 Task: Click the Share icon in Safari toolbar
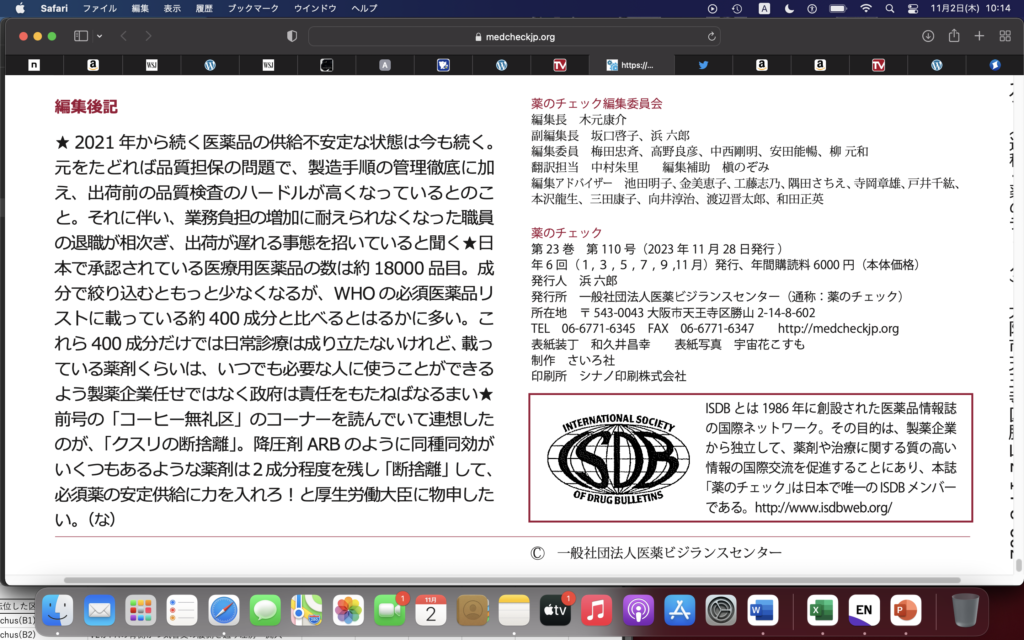953,37
